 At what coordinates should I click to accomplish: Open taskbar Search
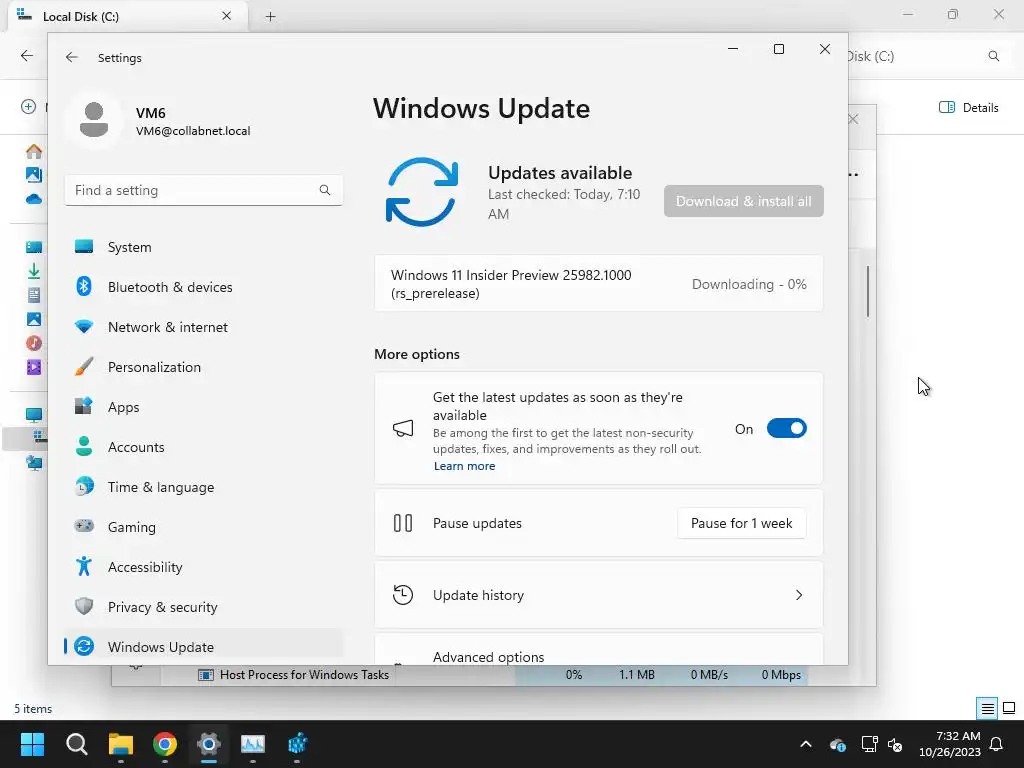[76, 744]
